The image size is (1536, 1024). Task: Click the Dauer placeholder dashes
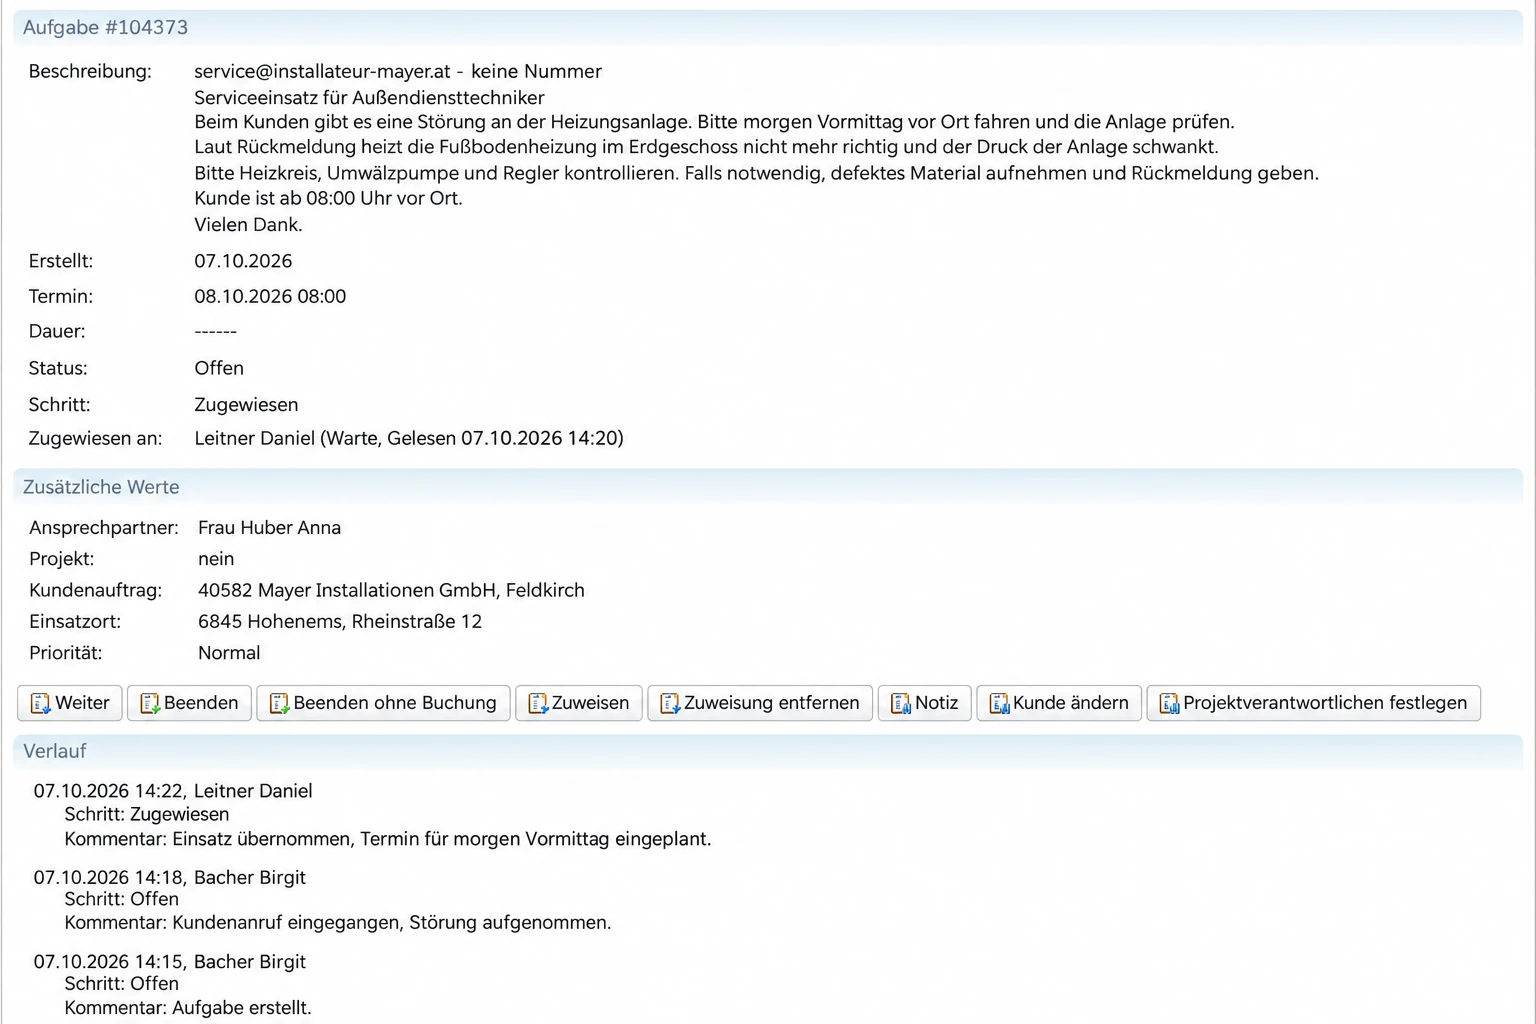(x=215, y=331)
